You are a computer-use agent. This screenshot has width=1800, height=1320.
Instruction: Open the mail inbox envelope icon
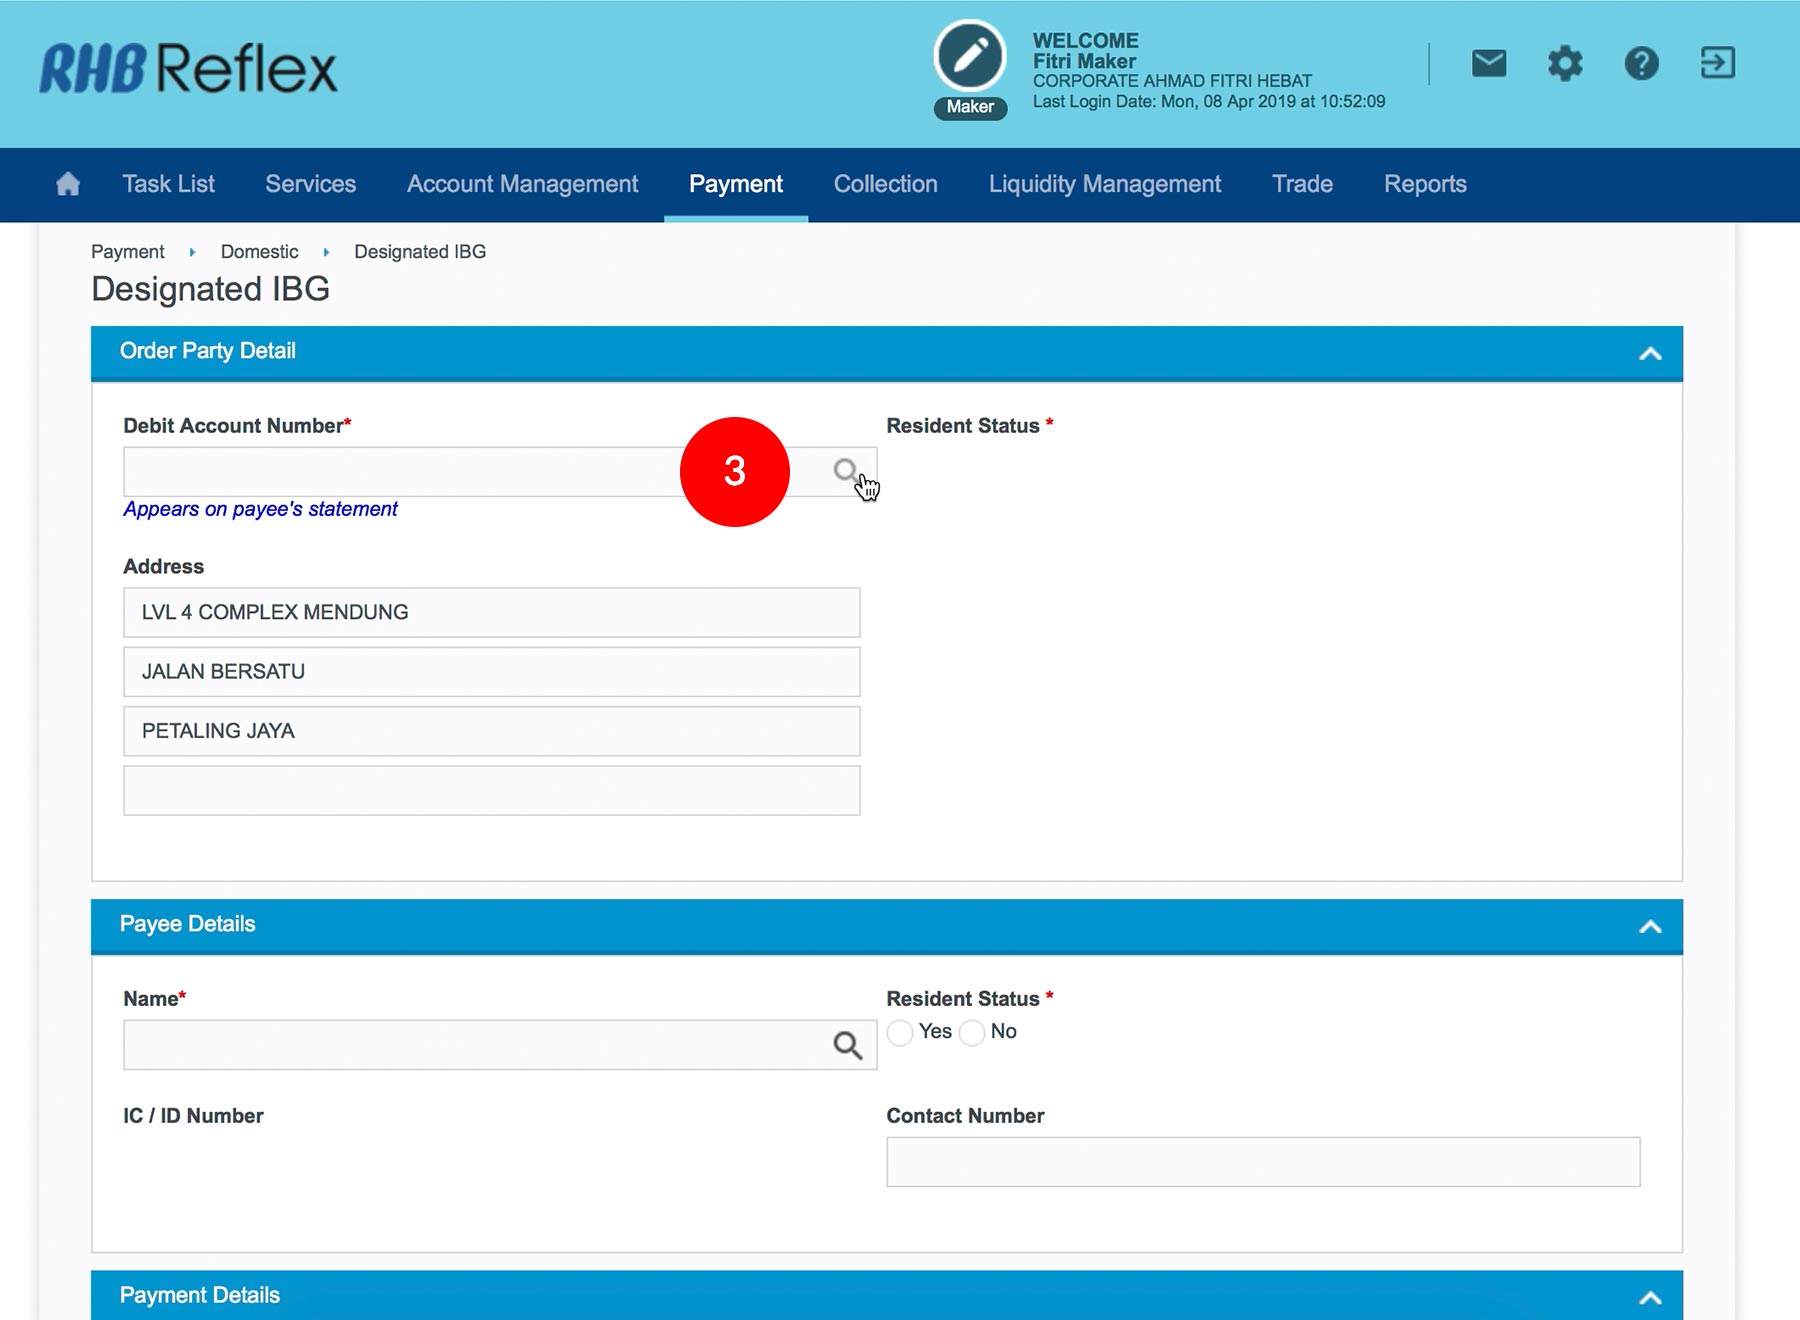(x=1488, y=64)
